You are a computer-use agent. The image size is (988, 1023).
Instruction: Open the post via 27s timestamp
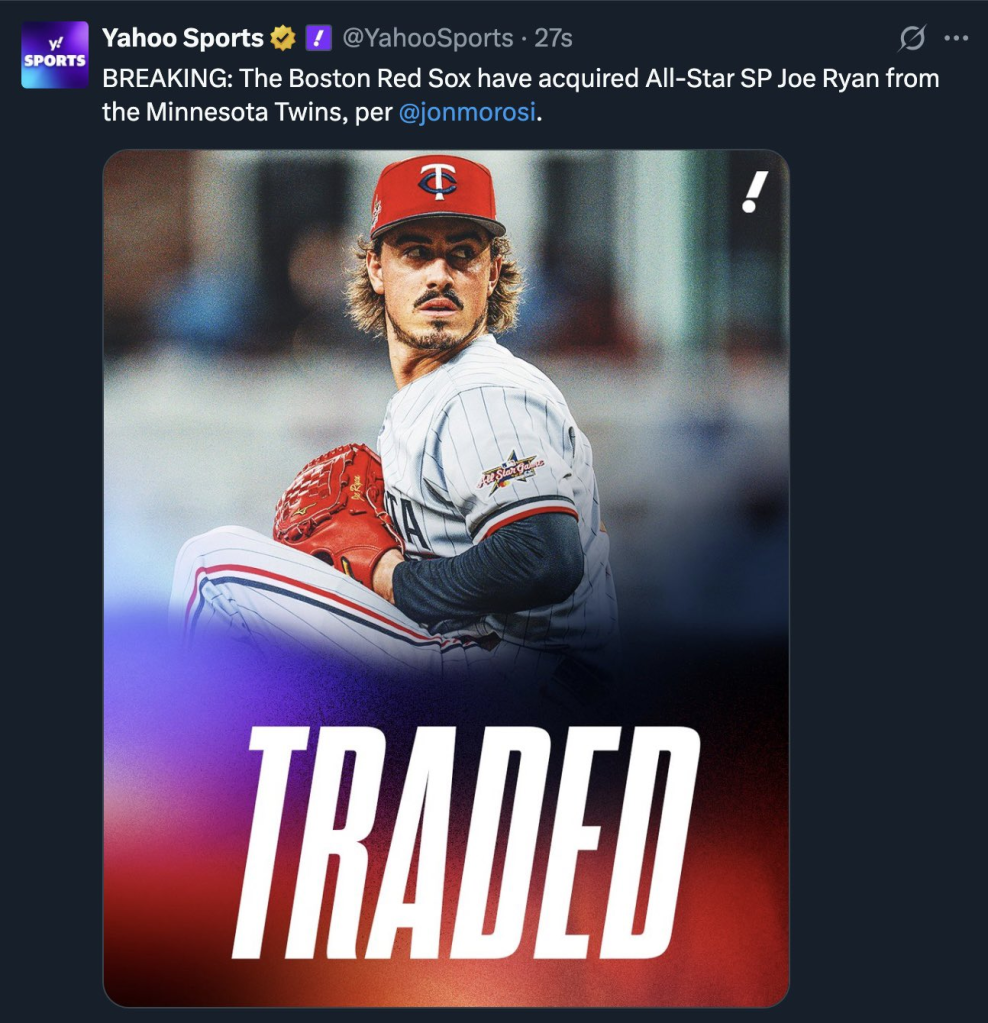tap(553, 38)
